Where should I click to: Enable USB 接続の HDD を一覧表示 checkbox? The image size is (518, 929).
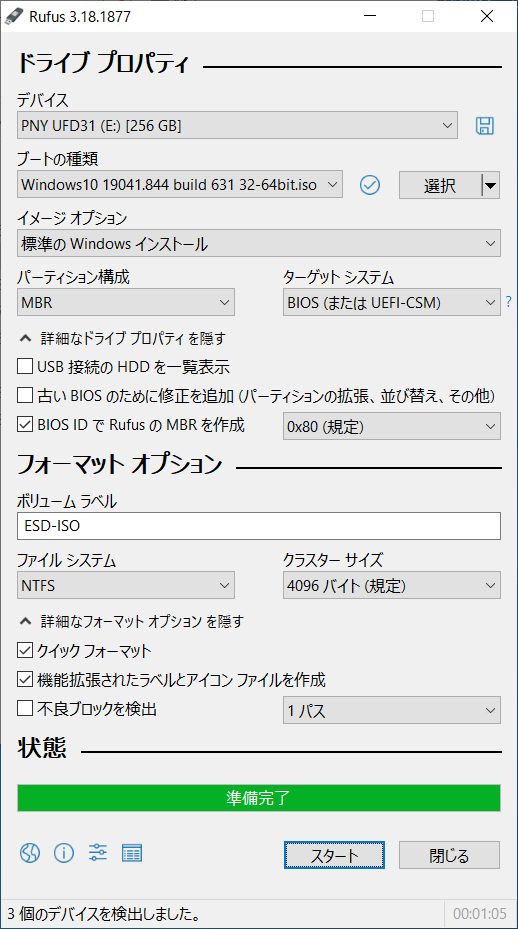click(24, 367)
